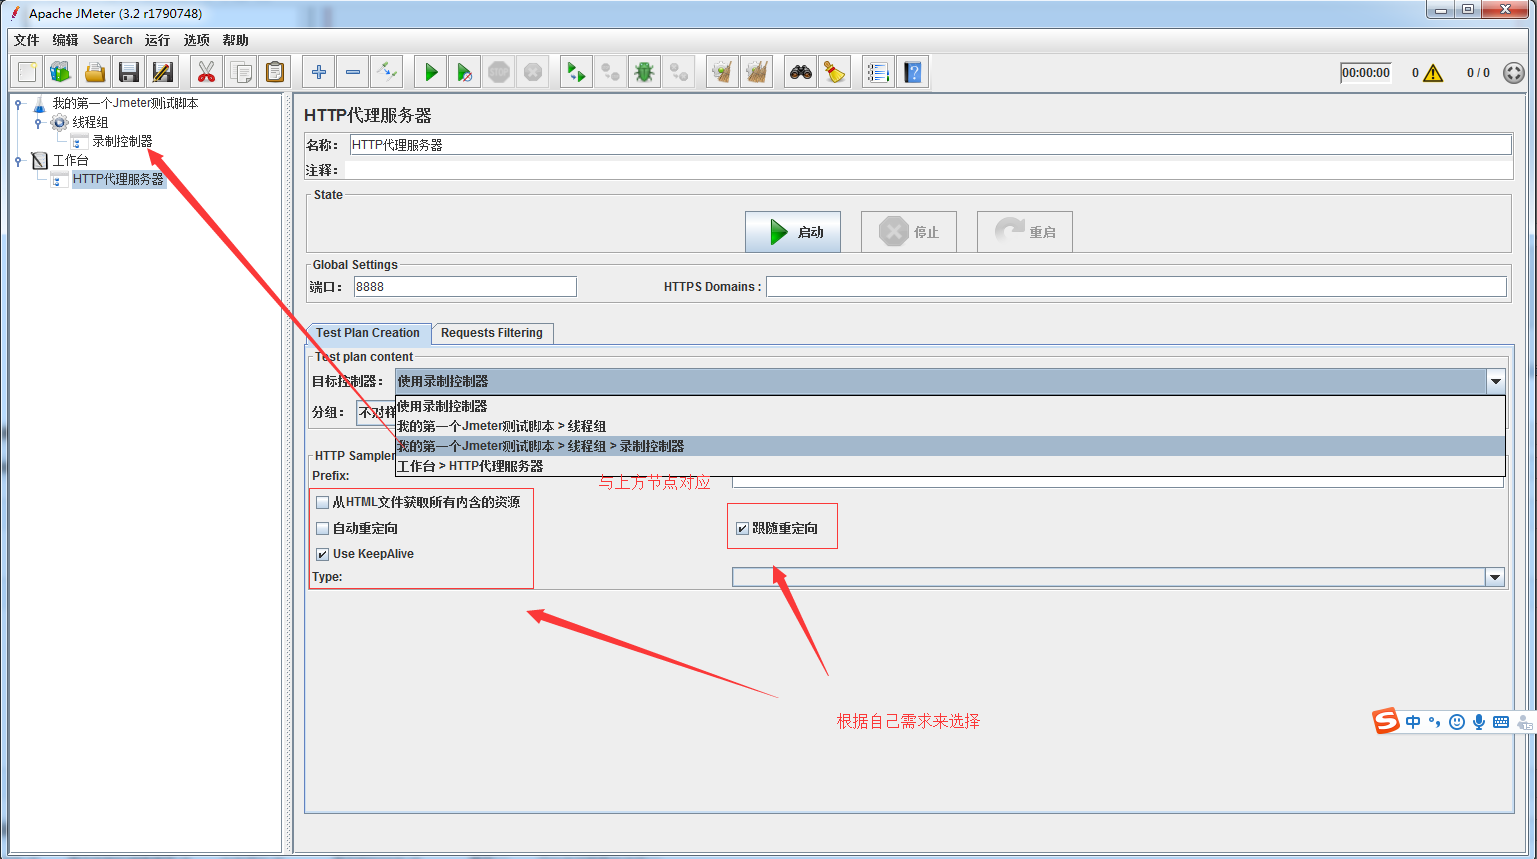1537x859 pixels.
Task: Pick 工作台 > HTTP代理服务器 option
Action: tap(950, 466)
